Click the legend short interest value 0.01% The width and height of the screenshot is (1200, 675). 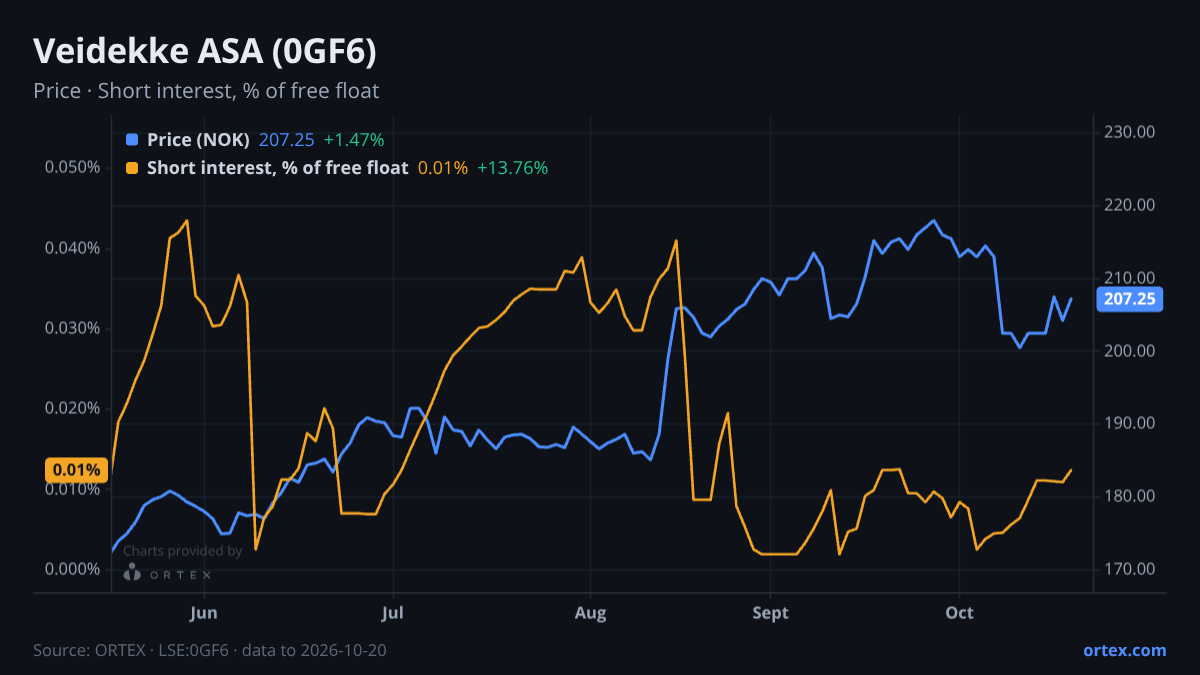pyautogui.click(x=443, y=168)
